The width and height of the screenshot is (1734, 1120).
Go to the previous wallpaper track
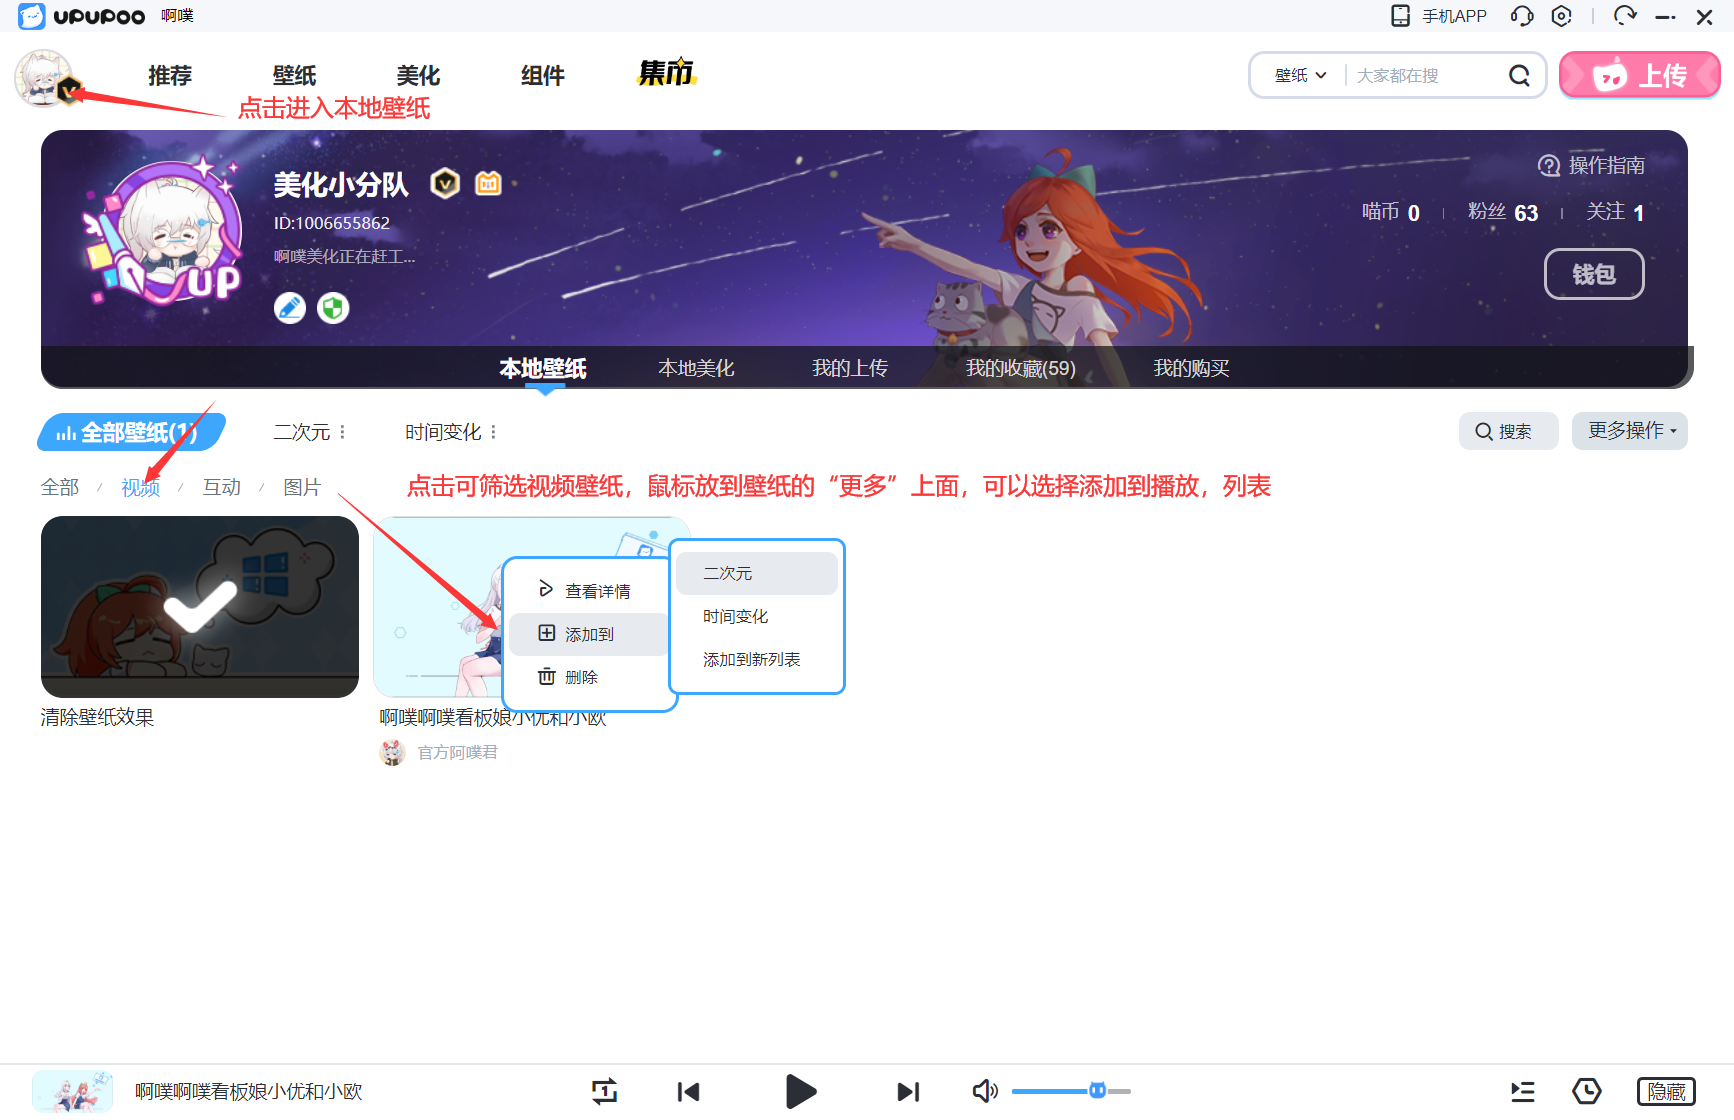pyautogui.click(x=688, y=1091)
